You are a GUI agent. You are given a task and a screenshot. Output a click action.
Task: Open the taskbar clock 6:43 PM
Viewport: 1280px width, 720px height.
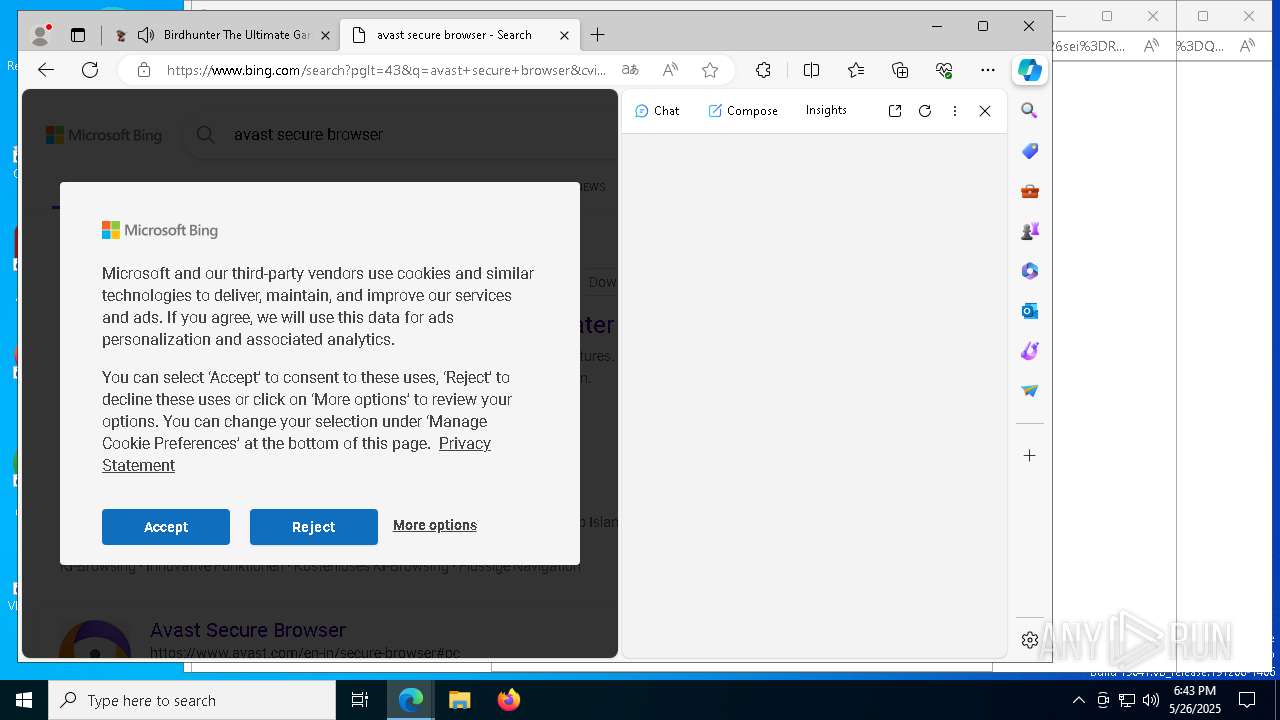pos(1196,700)
